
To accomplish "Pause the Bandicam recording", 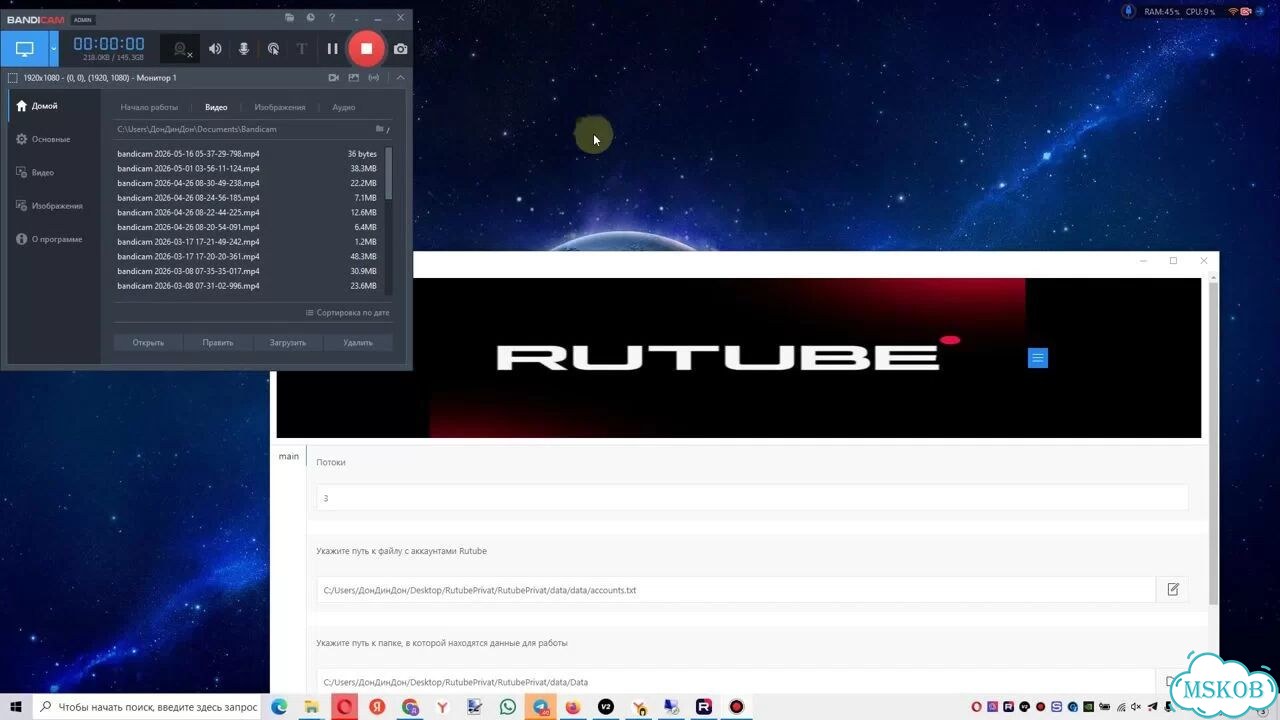I will pyautogui.click(x=332, y=49).
